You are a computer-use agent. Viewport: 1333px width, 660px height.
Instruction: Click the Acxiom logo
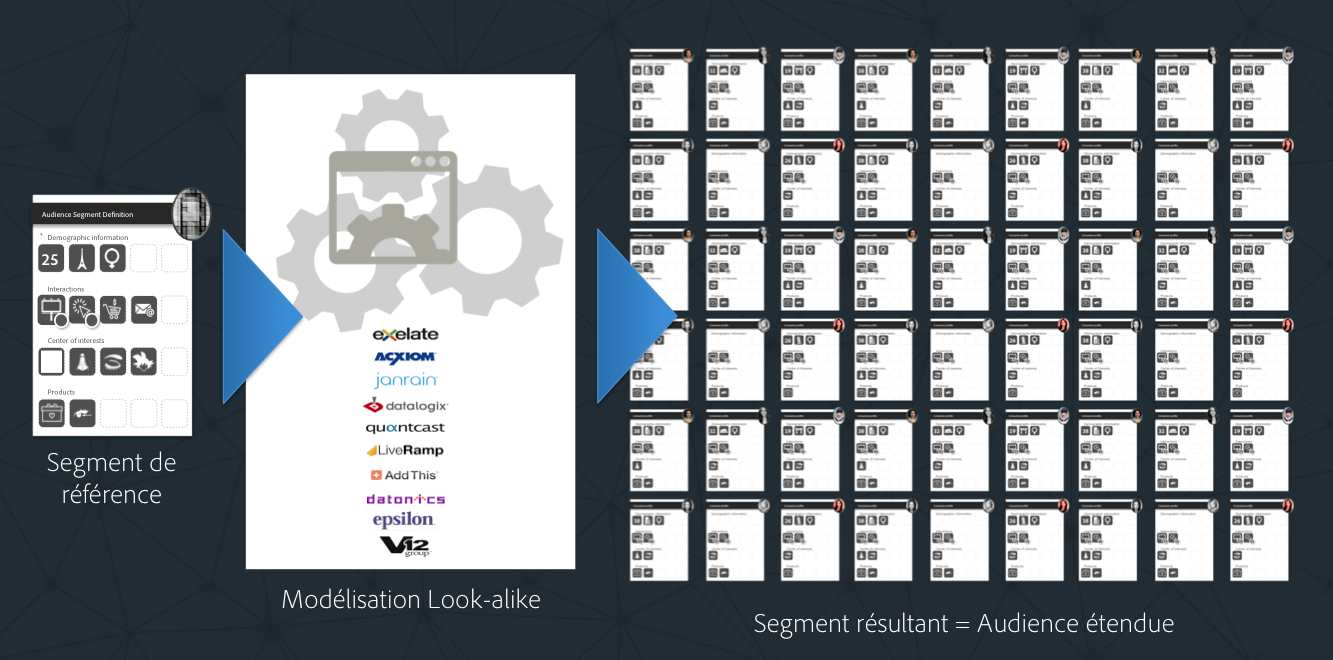click(405, 357)
